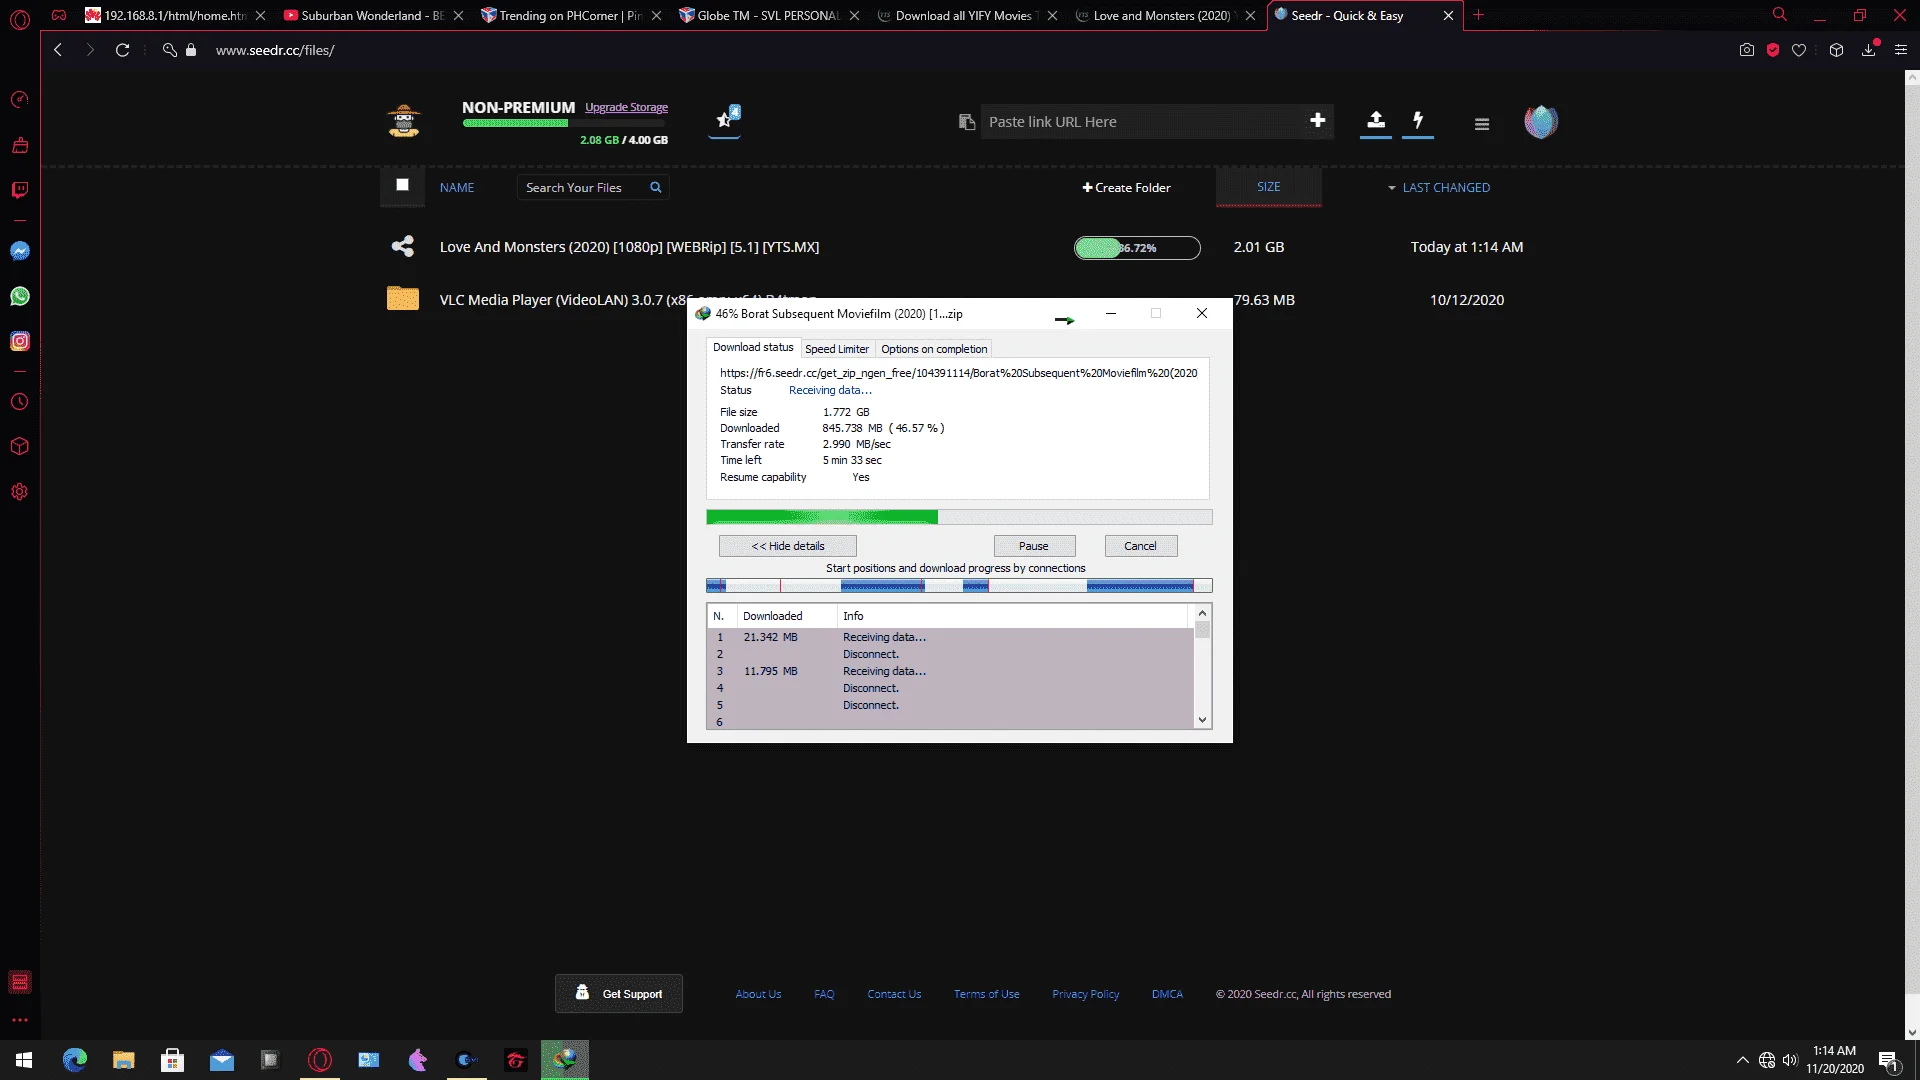Sort files by the SIZE column
This screenshot has height=1080, width=1920.
tap(1268, 187)
